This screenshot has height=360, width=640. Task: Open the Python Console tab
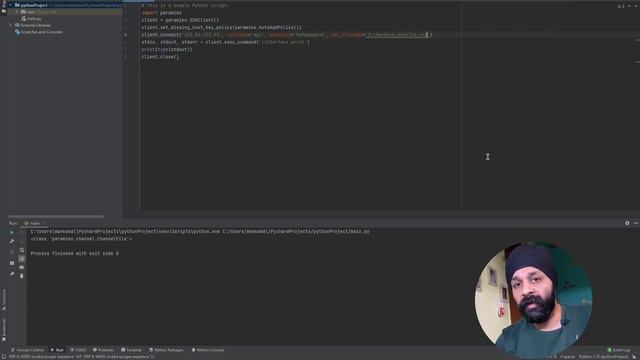[x=208, y=350]
